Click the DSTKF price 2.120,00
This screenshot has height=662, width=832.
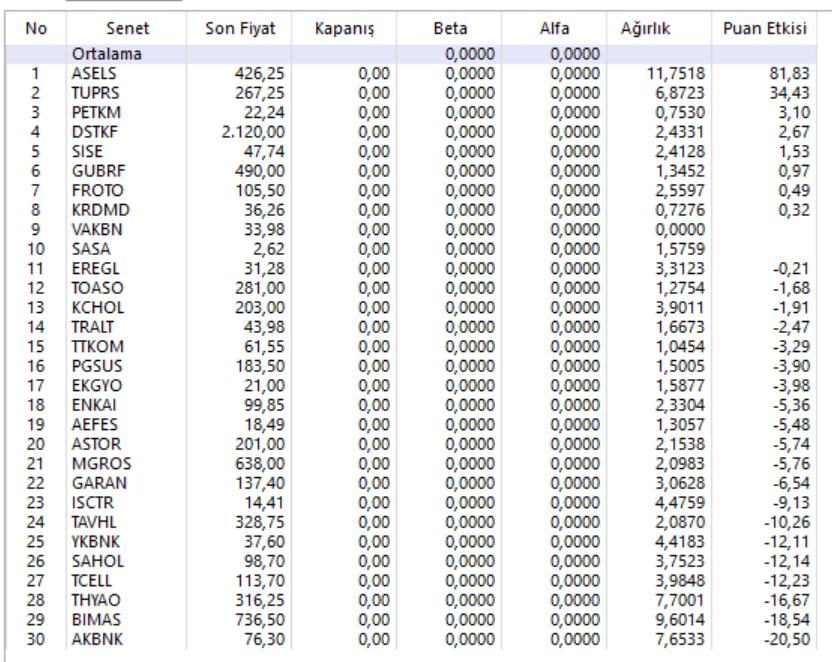253,132
